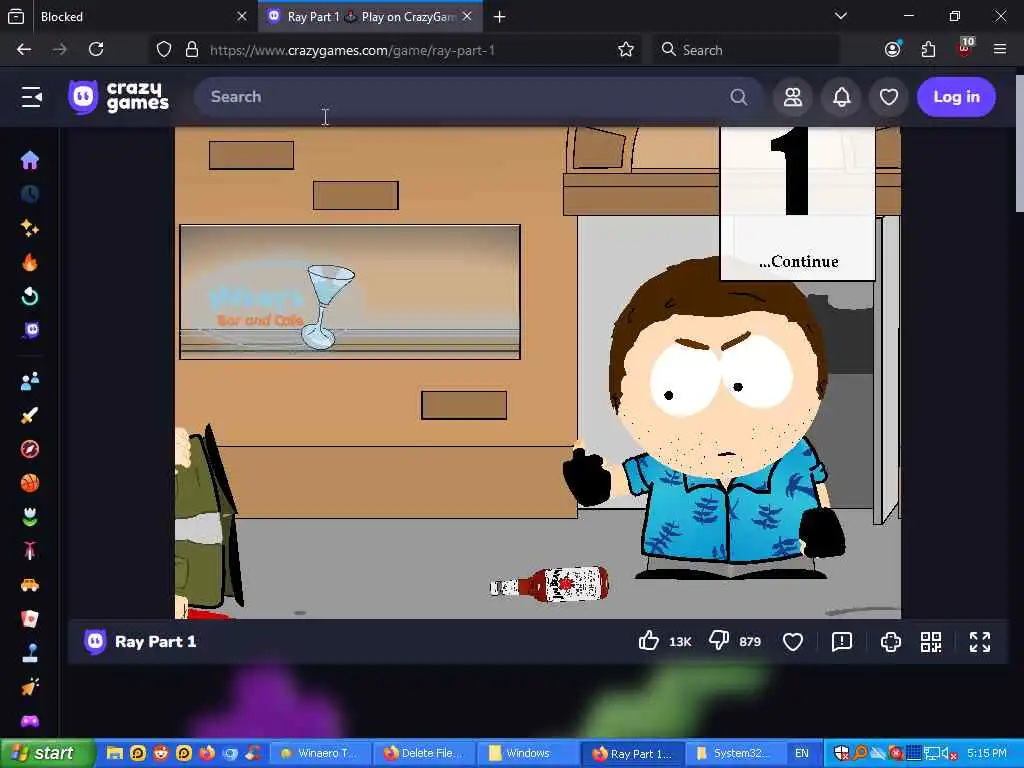Screen dimensions: 1024x768
Task: Open tracking protection shield in address bar
Action: coord(164,50)
